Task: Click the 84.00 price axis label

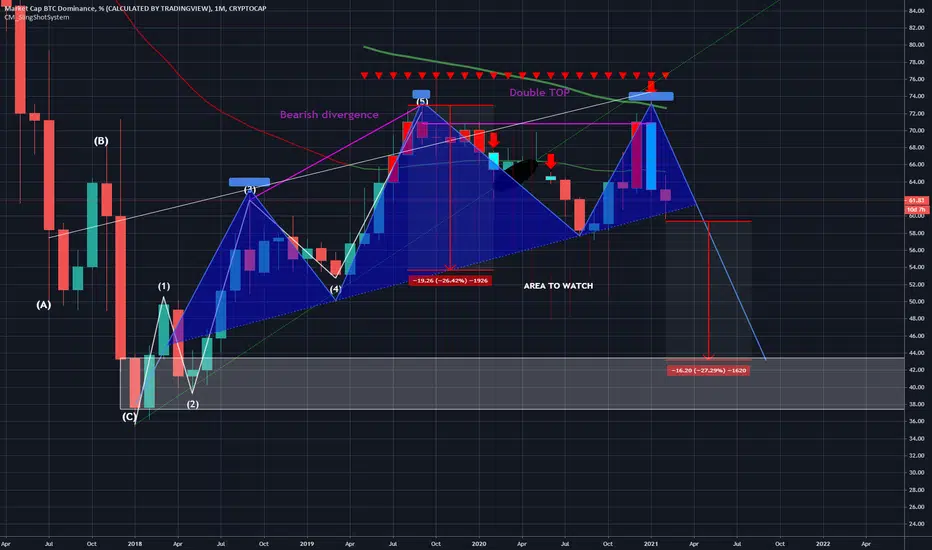Action: 916,11
